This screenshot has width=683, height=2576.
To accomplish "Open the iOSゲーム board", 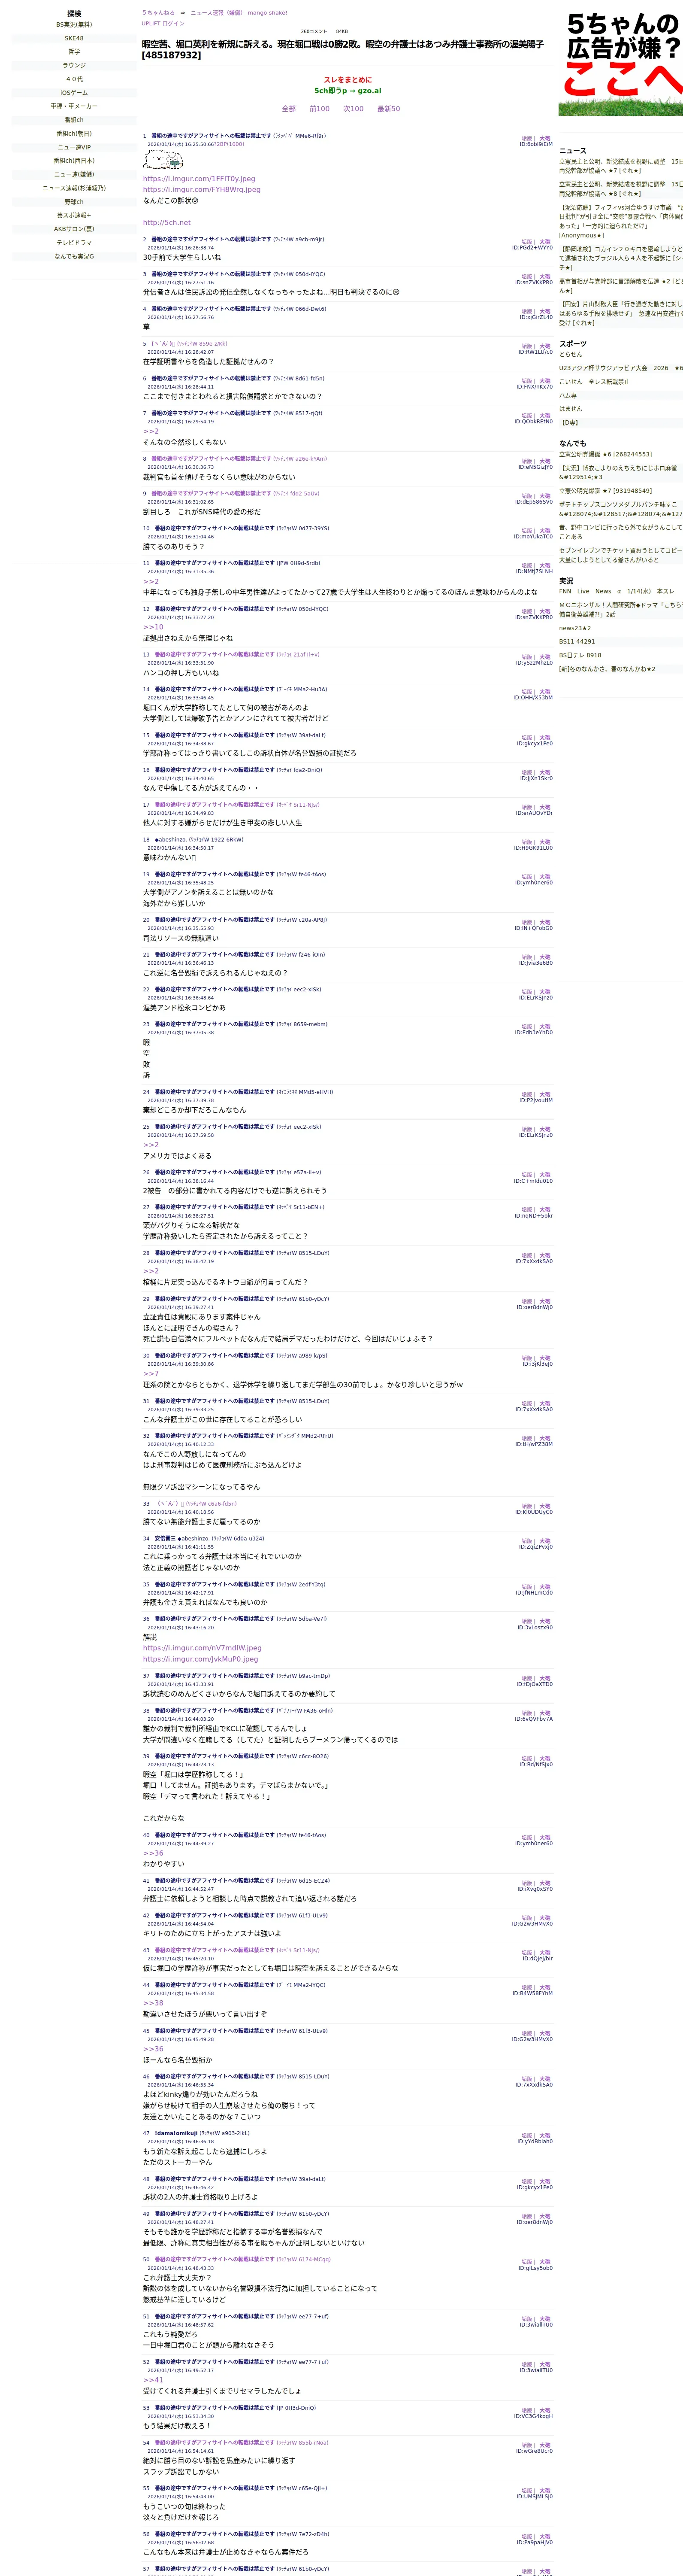I will pyautogui.click(x=74, y=93).
